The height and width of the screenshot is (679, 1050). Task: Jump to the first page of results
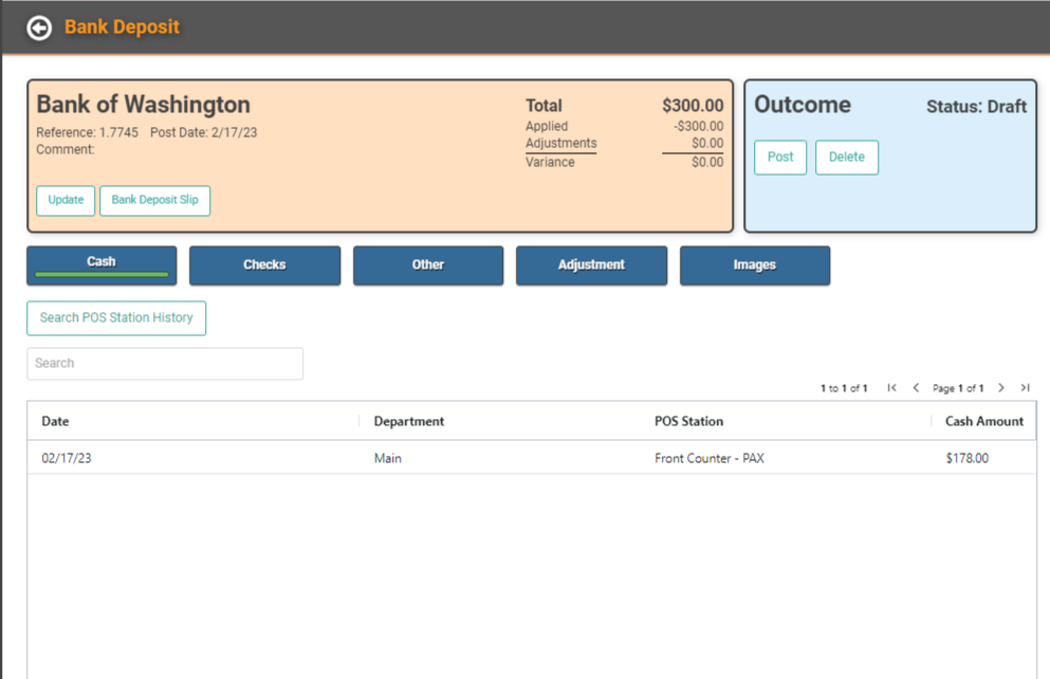[x=892, y=388]
